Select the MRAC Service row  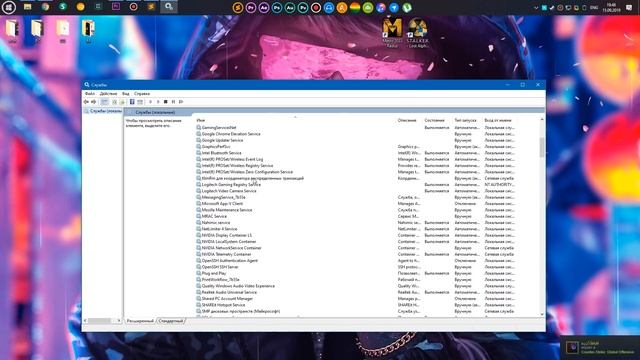click(x=355, y=216)
